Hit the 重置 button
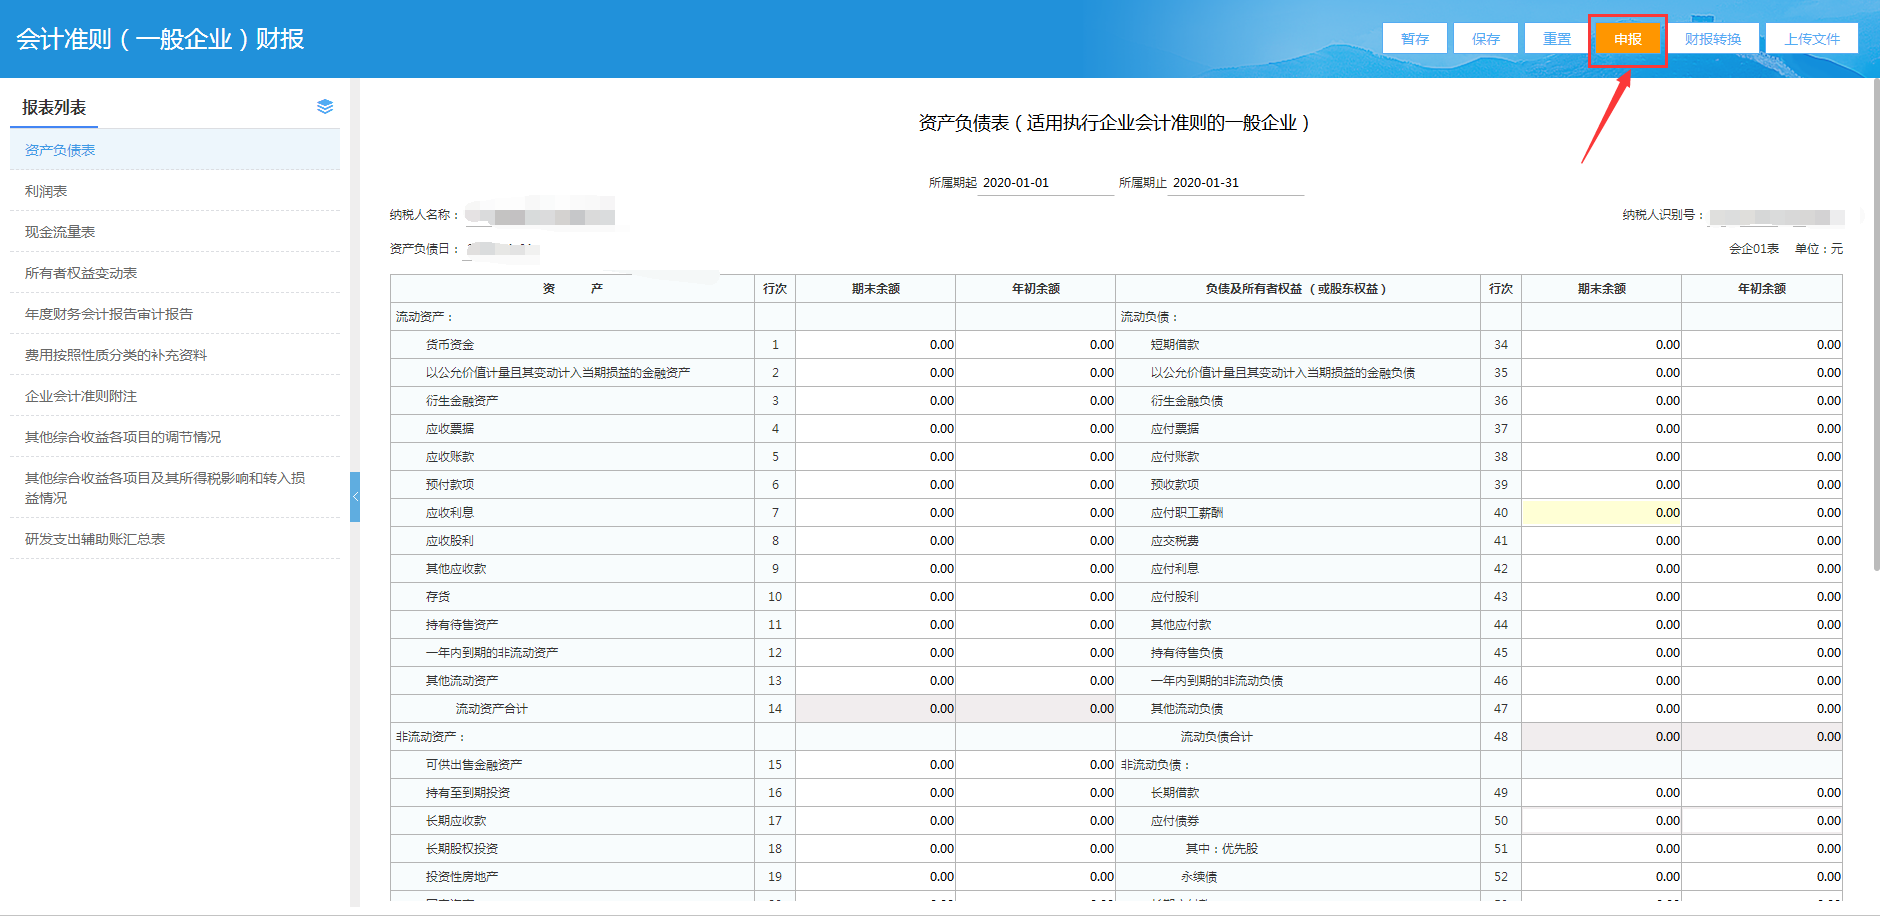The width and height of the screenshot is (1880, 916). pos(1556,39)
